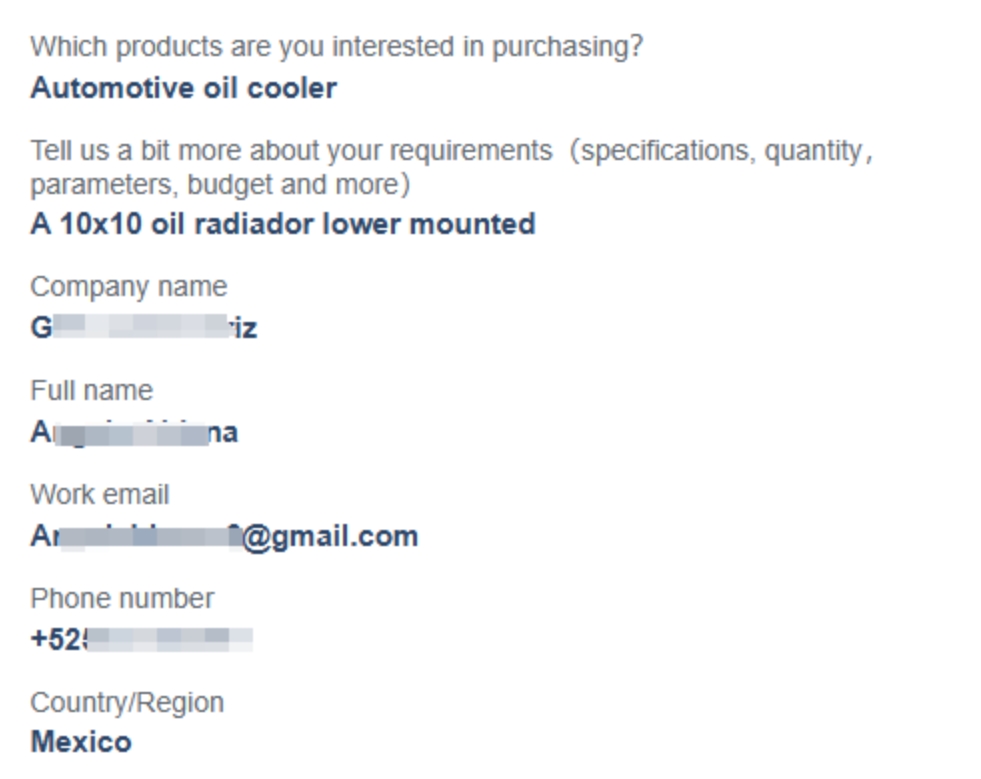Click the word 'purchasing?' in first question
Image resolution: width=981 pixels, height=779 pixels.
(567, 47)
